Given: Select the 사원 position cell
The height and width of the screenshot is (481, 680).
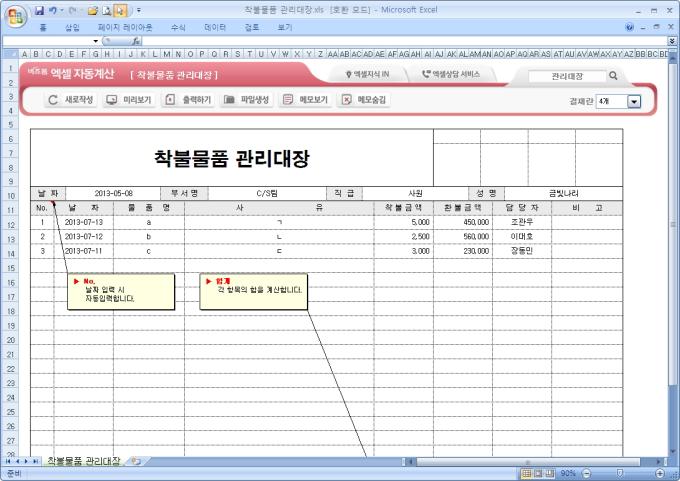Looking at the screenshot, I should [x=415, y=193].
